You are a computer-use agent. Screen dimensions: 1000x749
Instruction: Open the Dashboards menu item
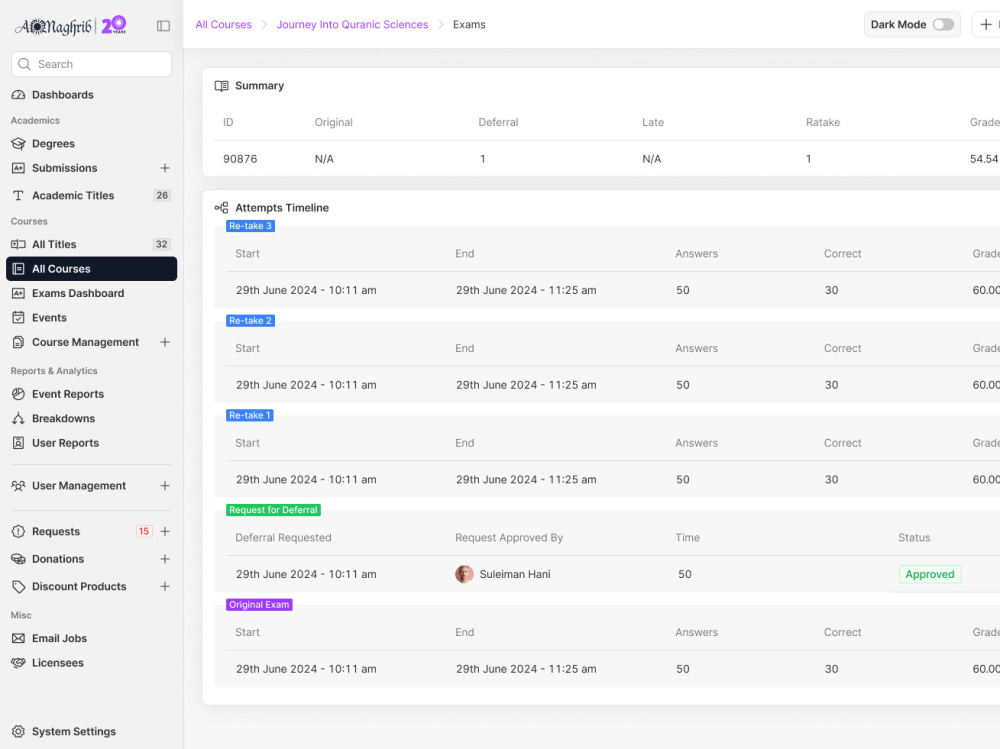(x=91, y=94)
